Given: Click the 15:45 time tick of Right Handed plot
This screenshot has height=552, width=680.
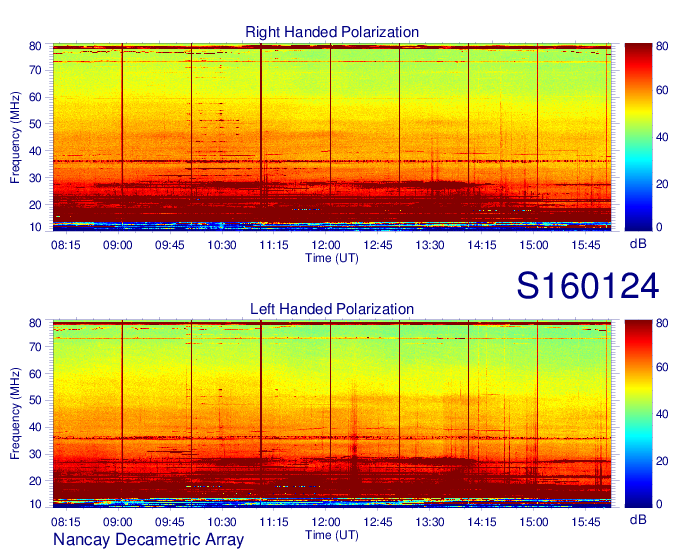Looking at the screenshot, I should (x=586, y=245).
